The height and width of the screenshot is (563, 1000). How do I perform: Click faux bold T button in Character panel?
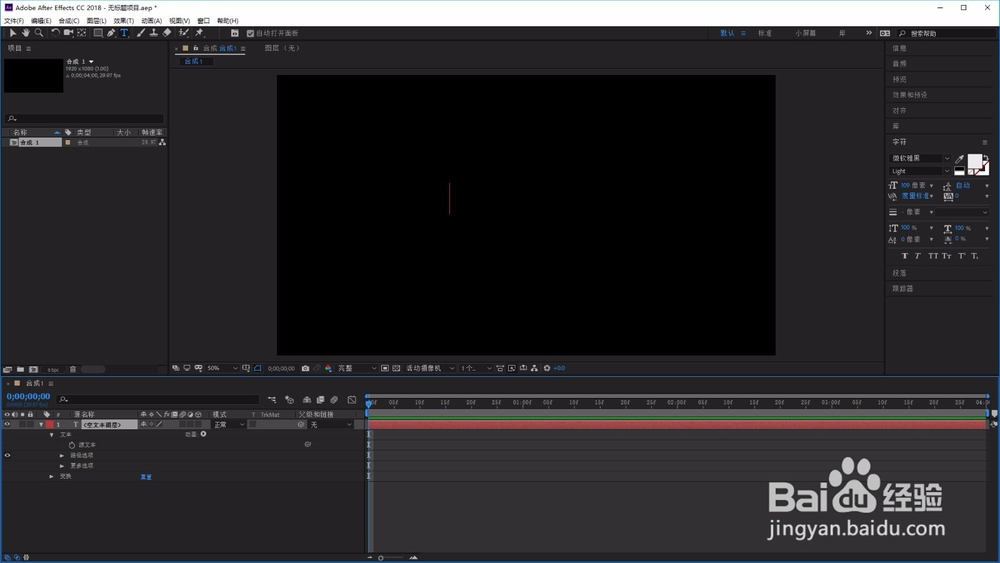pyautogui.click(x=904, y=256)
